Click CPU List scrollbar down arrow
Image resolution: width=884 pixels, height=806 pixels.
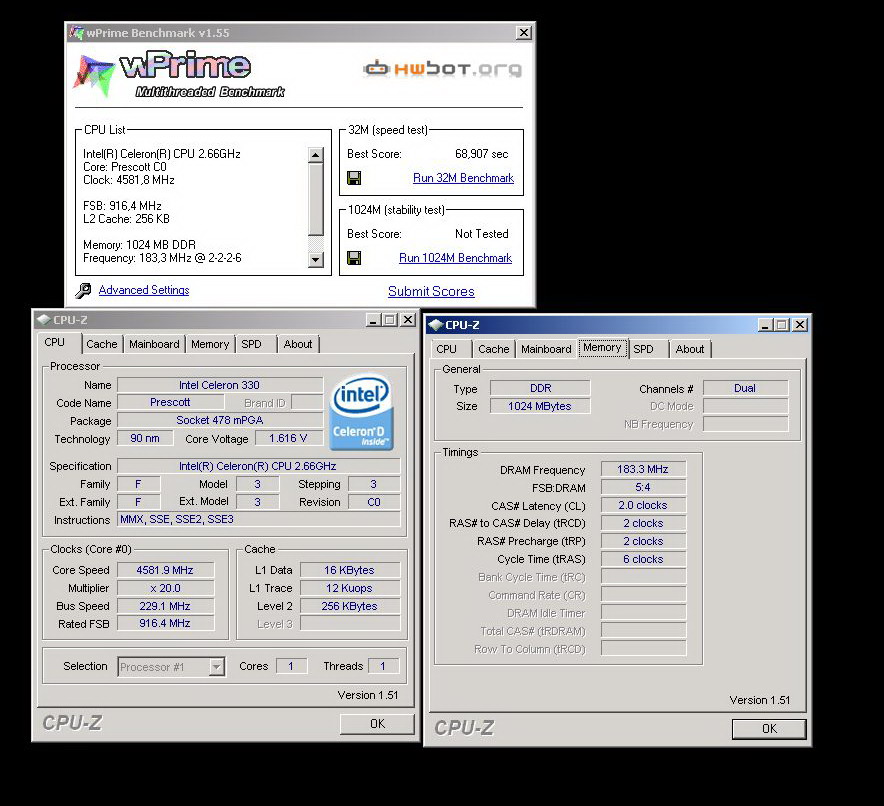pos(316,260)
